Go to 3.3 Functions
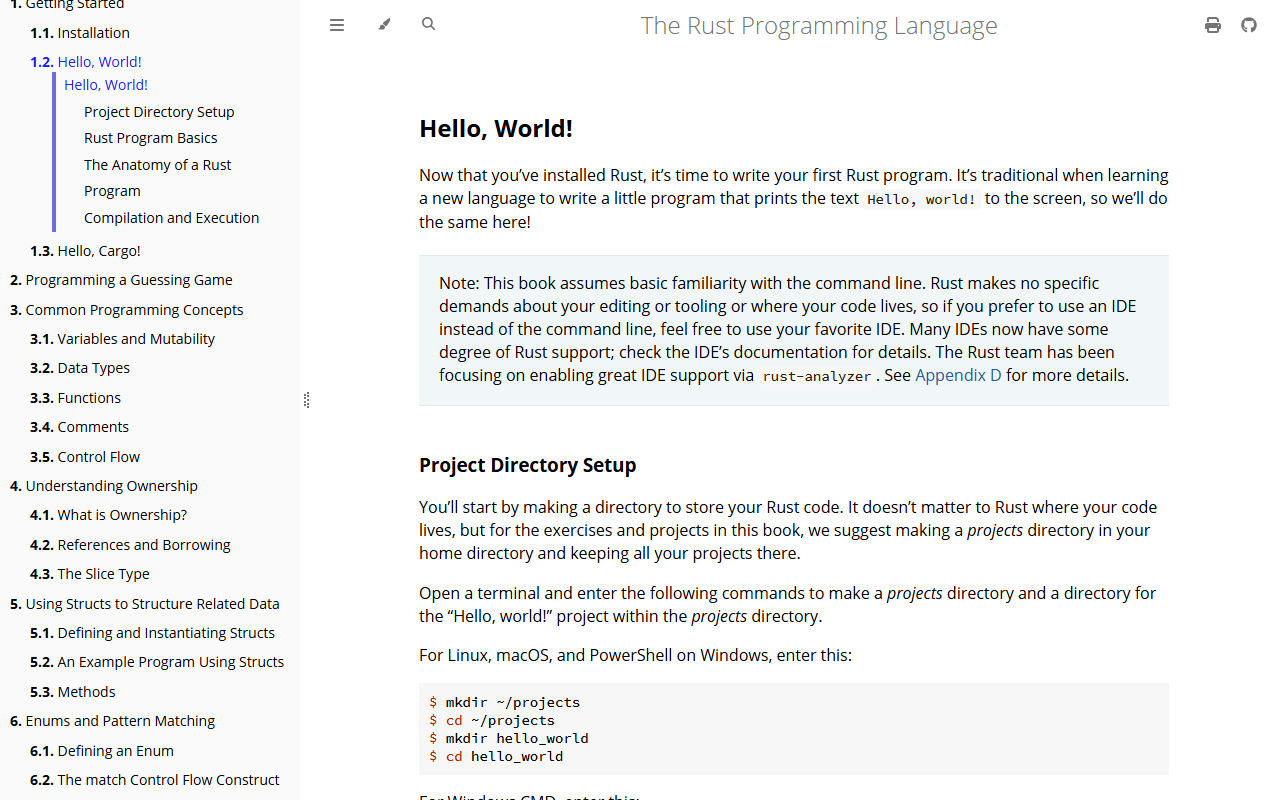1280x800 pixels. tap(75, 398)
